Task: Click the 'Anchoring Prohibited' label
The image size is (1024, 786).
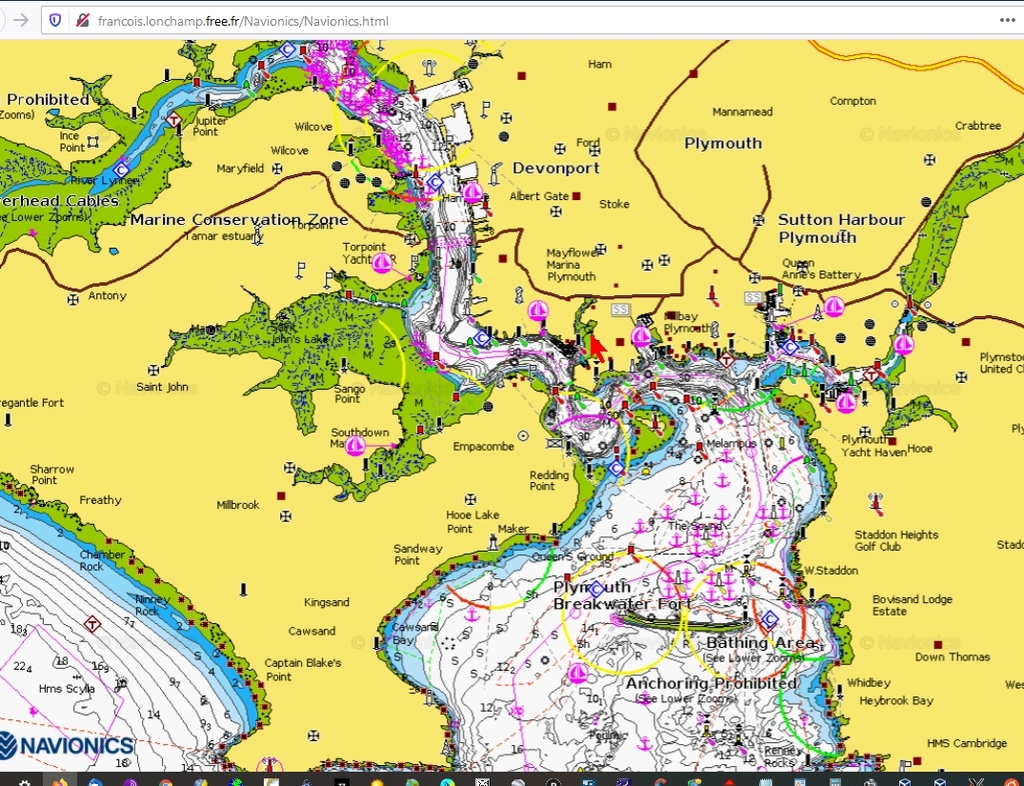Action: 711,683
